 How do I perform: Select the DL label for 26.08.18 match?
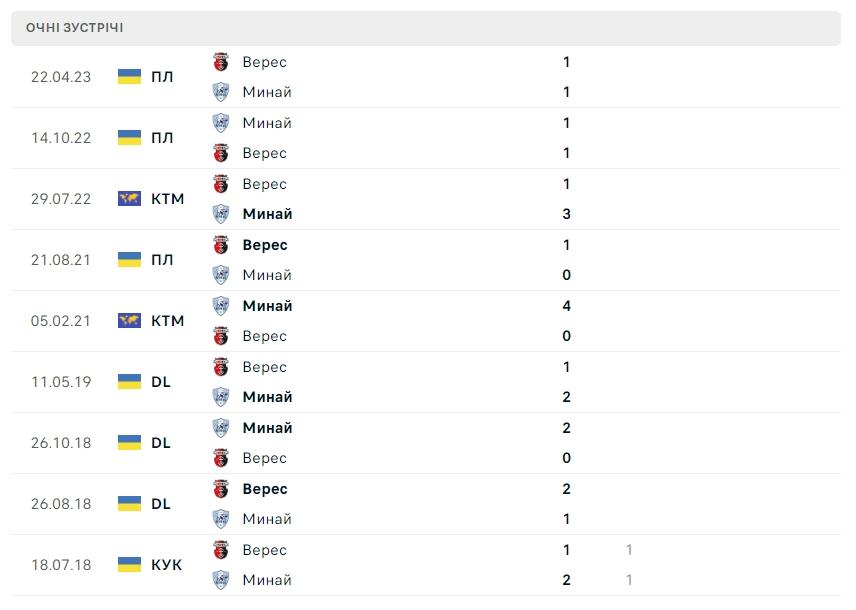tap(161, 504)
